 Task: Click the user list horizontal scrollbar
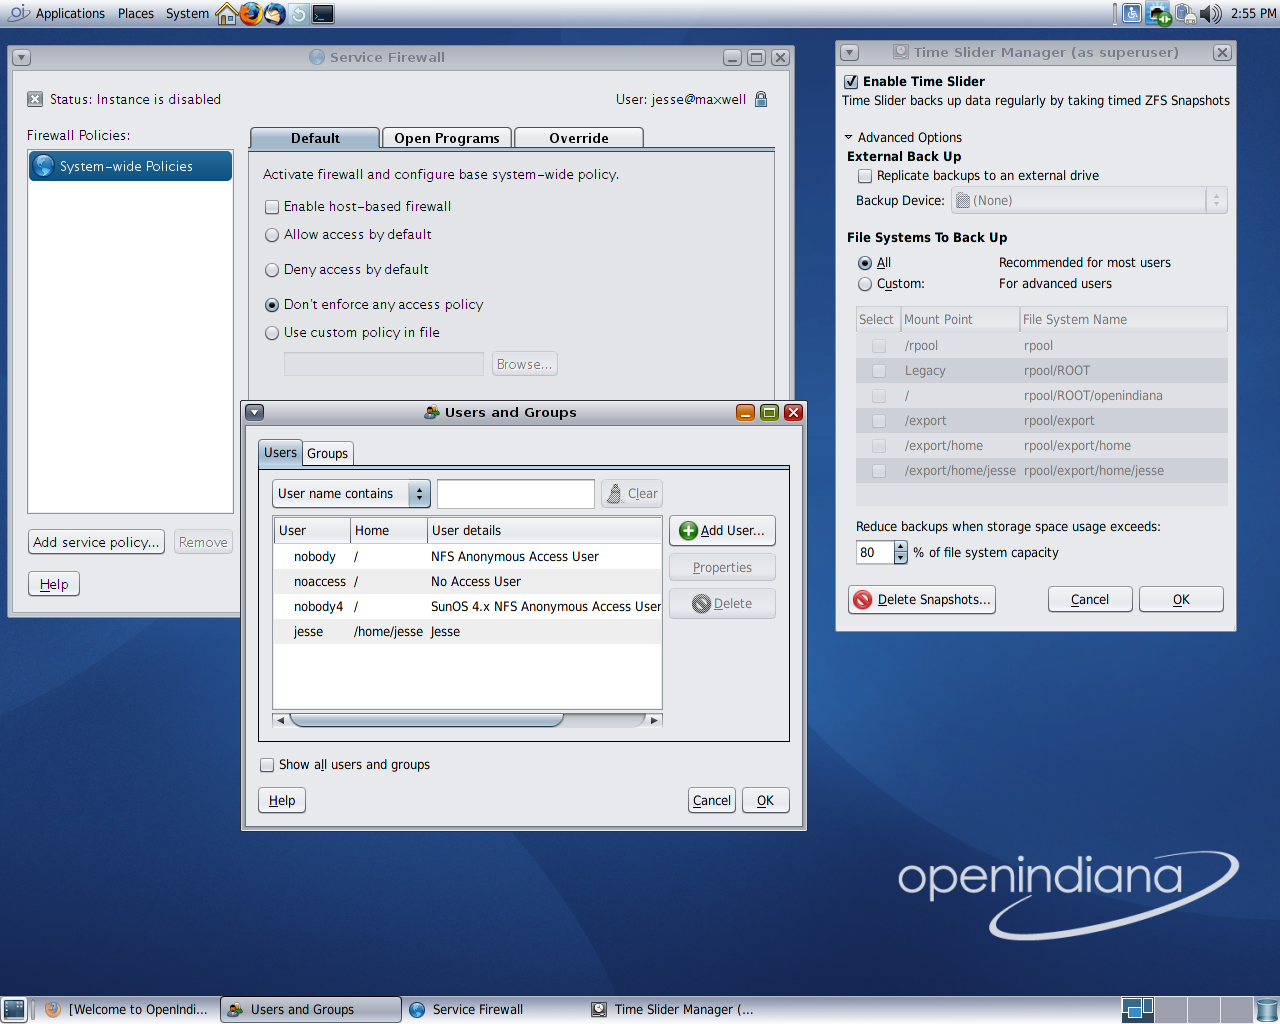click(x=468, y=720)
